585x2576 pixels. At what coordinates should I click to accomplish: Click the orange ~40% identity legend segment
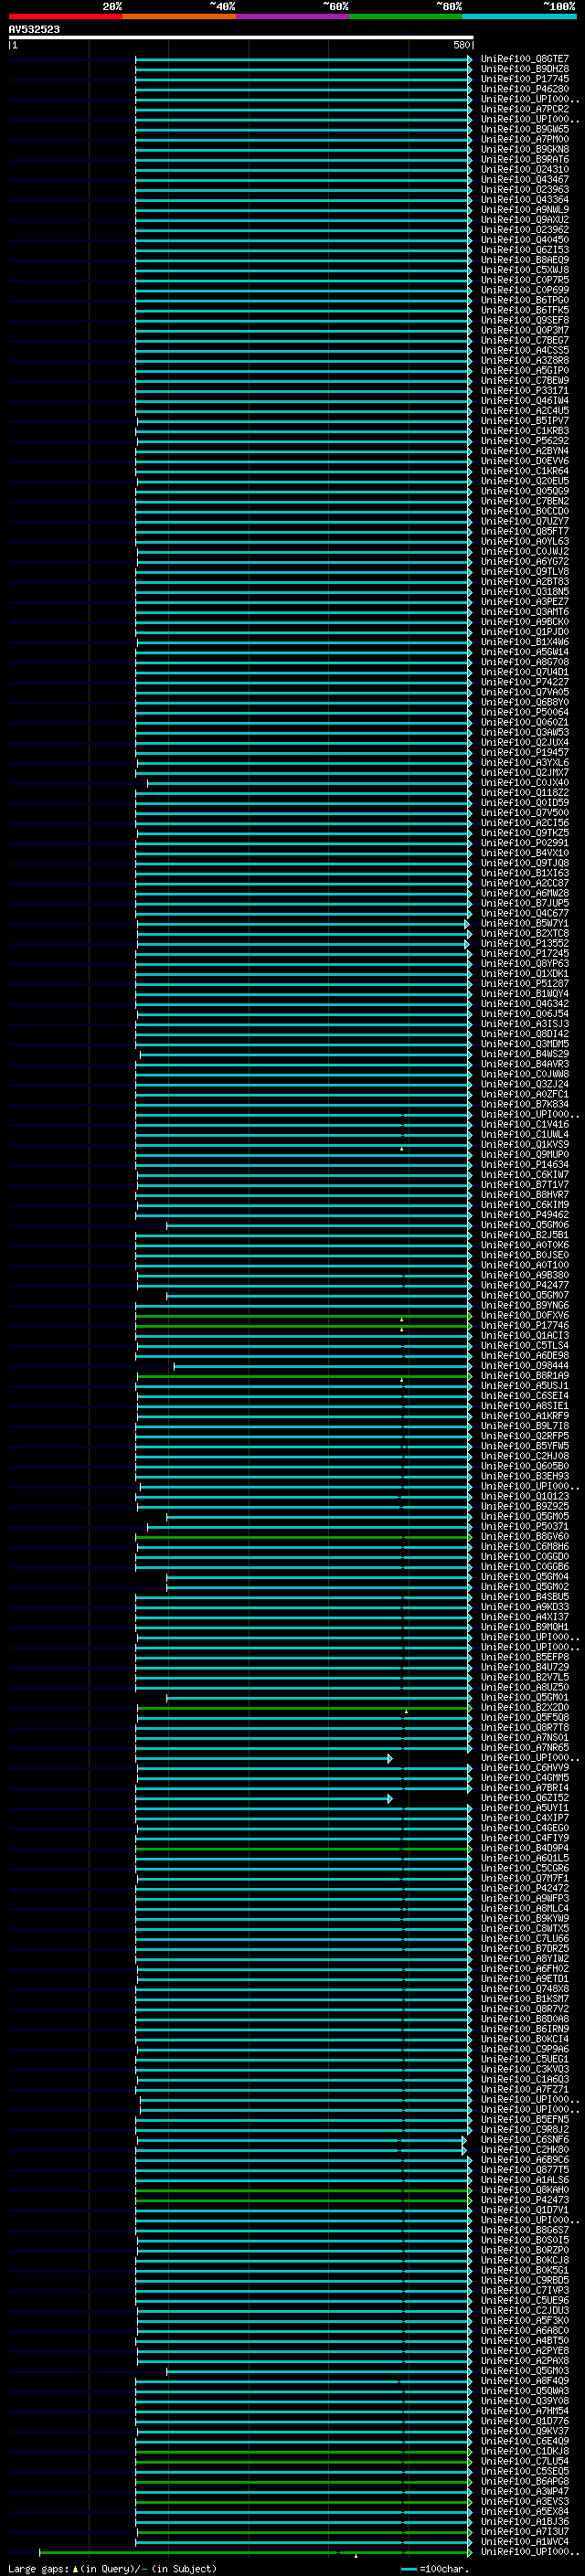179,16
